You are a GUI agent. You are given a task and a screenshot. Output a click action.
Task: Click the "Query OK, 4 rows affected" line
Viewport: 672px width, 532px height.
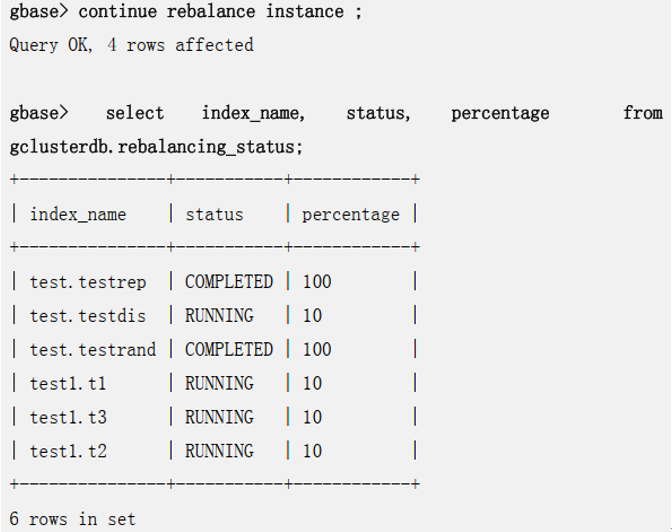[131, 45]
